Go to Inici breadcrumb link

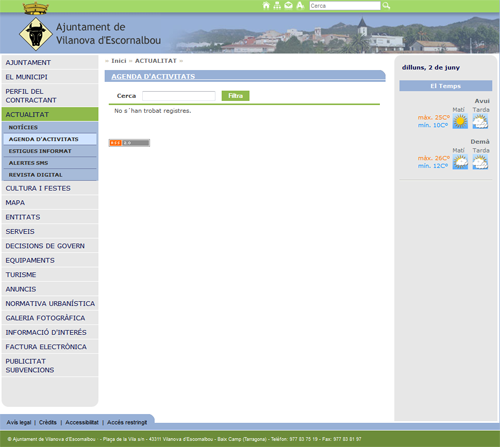[119, 61]
